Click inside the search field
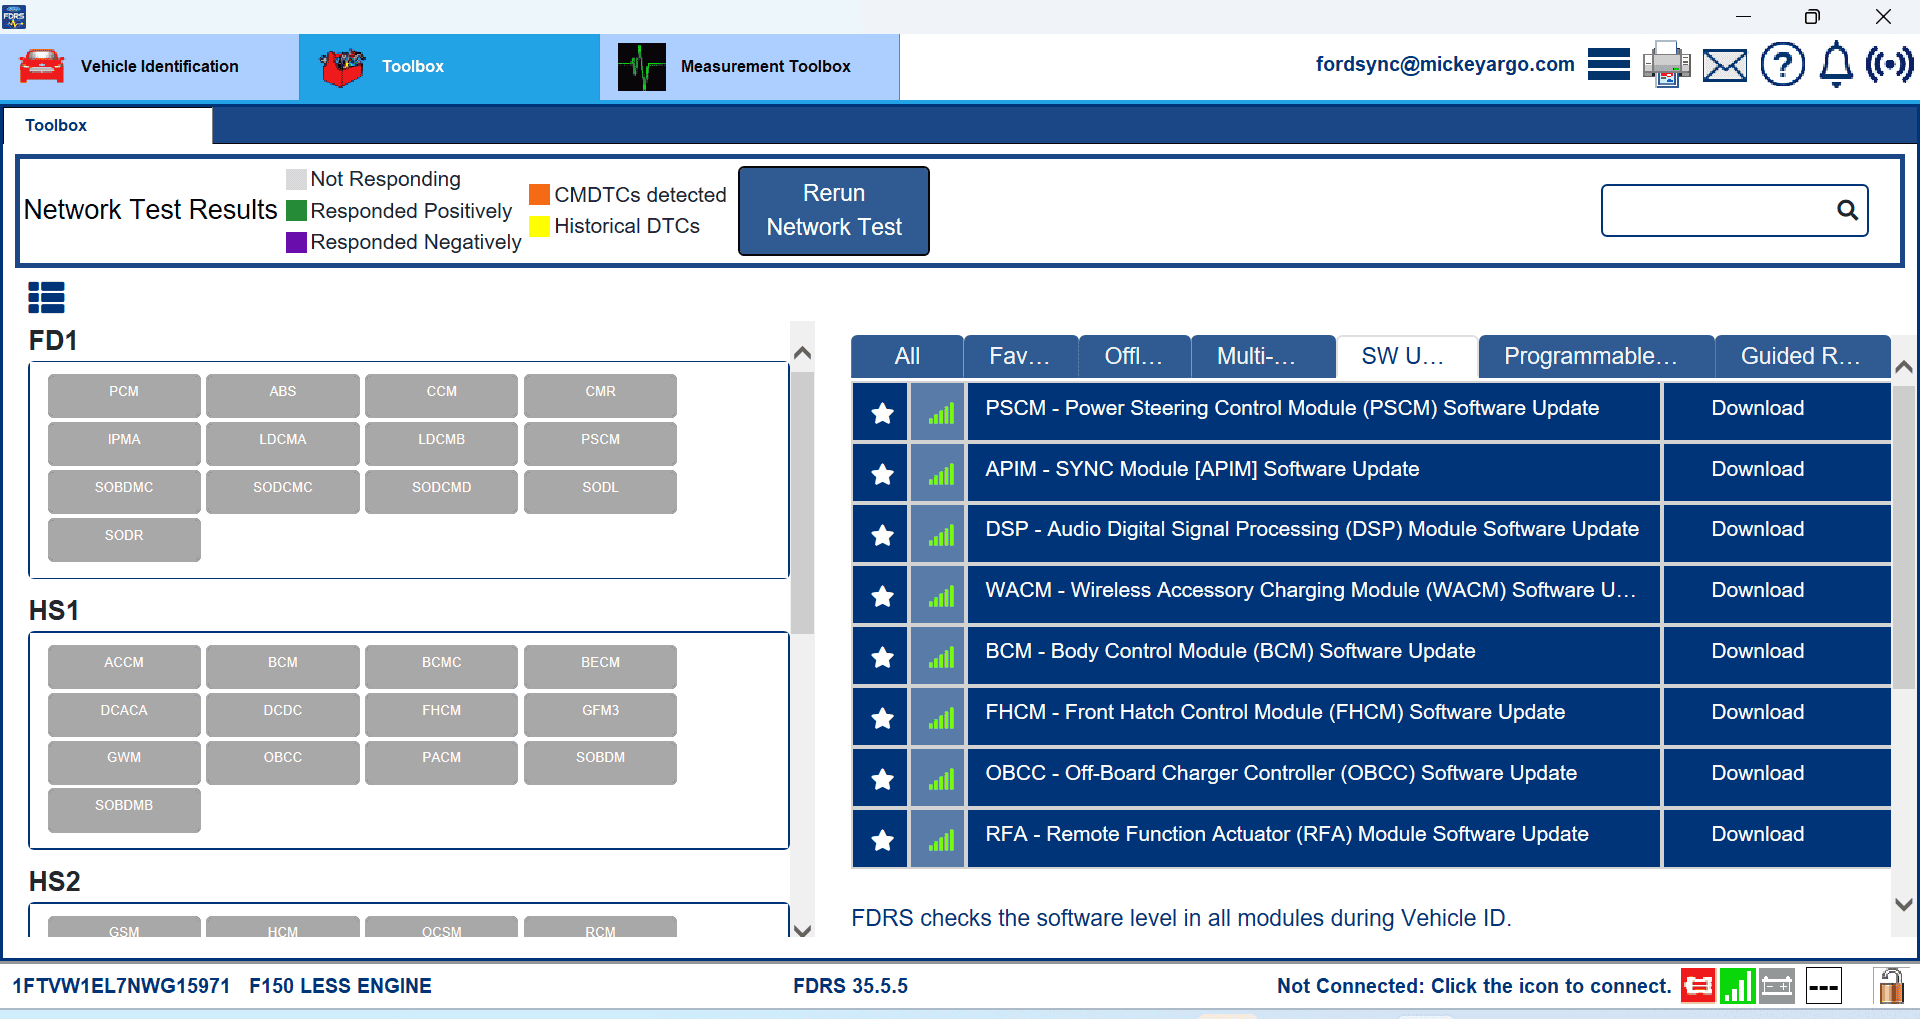 (x=1720, y=210)
